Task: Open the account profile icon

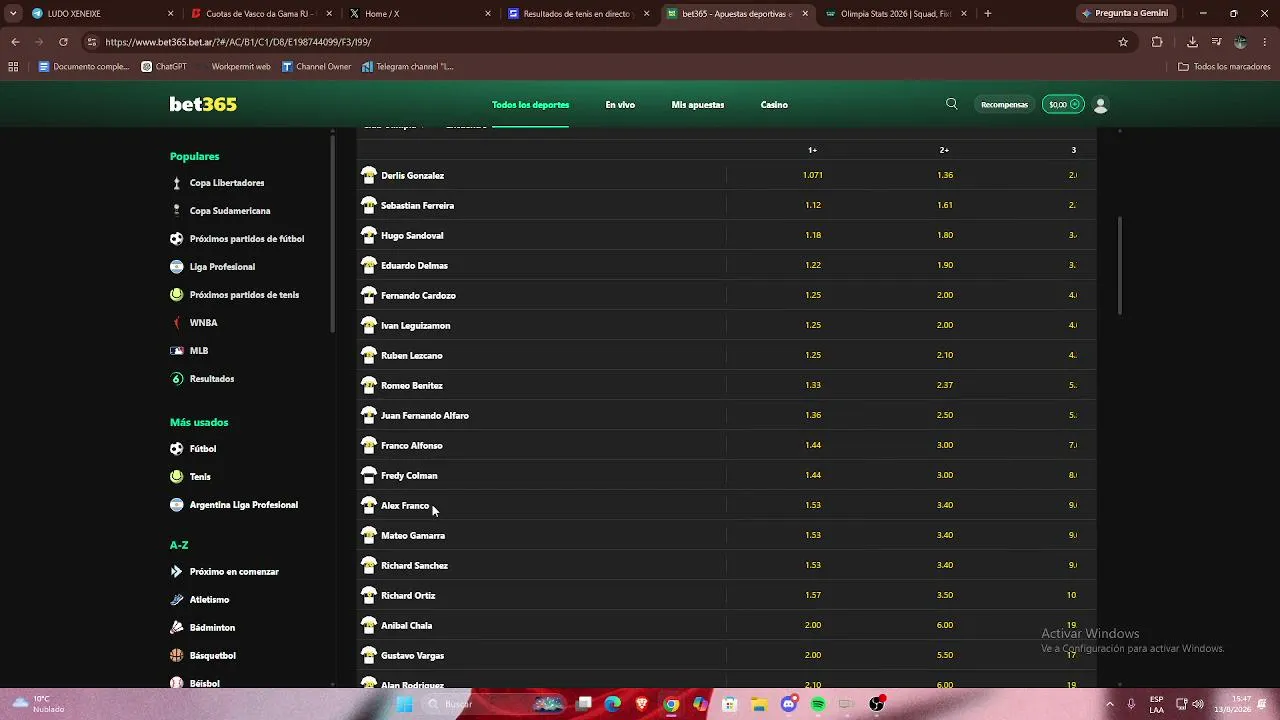Action: click(x=1101, y=104)
